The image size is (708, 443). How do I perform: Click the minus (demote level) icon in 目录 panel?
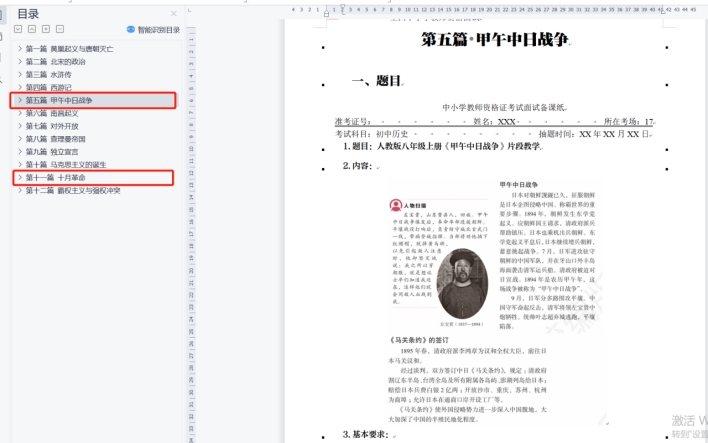(x=60, y=30)
